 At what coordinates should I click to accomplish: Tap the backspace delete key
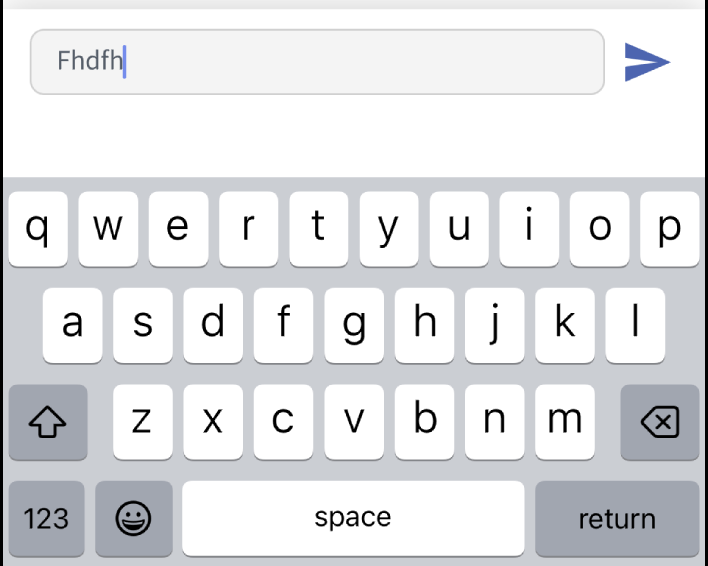(x=660, y=422)
